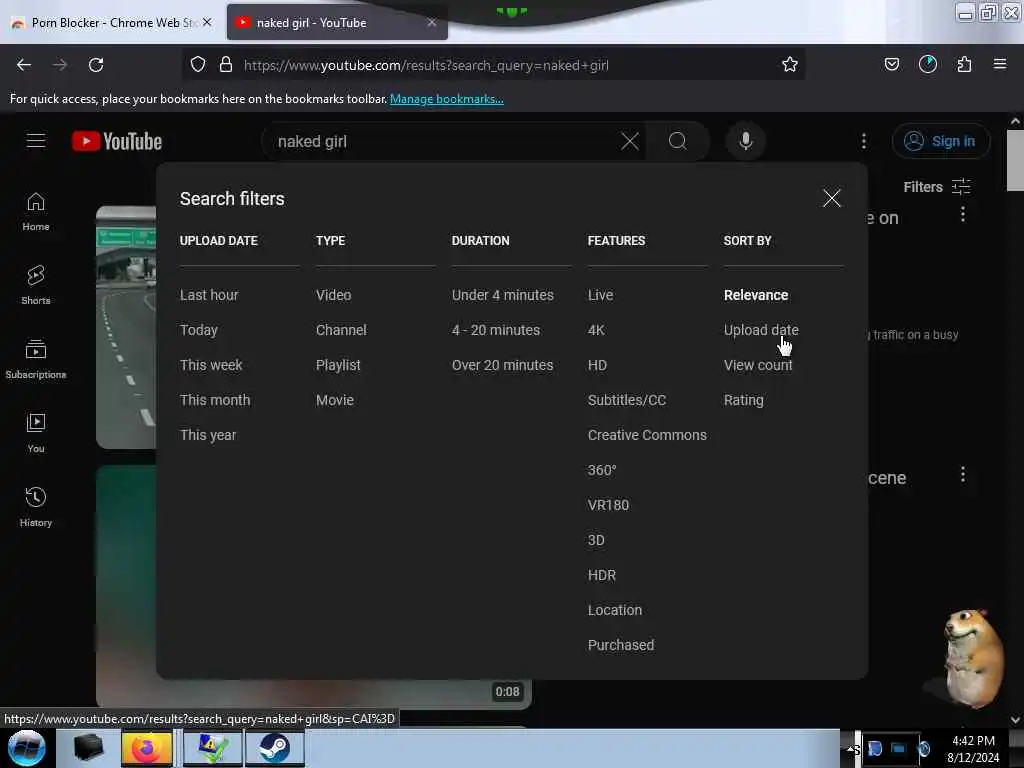Filter type to Channel
The height and width of the screenshot is (768, 1024).
341,330
